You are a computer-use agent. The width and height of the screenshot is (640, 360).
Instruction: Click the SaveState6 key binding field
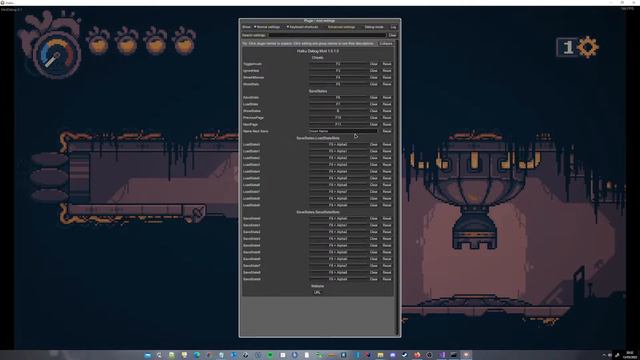338,259
